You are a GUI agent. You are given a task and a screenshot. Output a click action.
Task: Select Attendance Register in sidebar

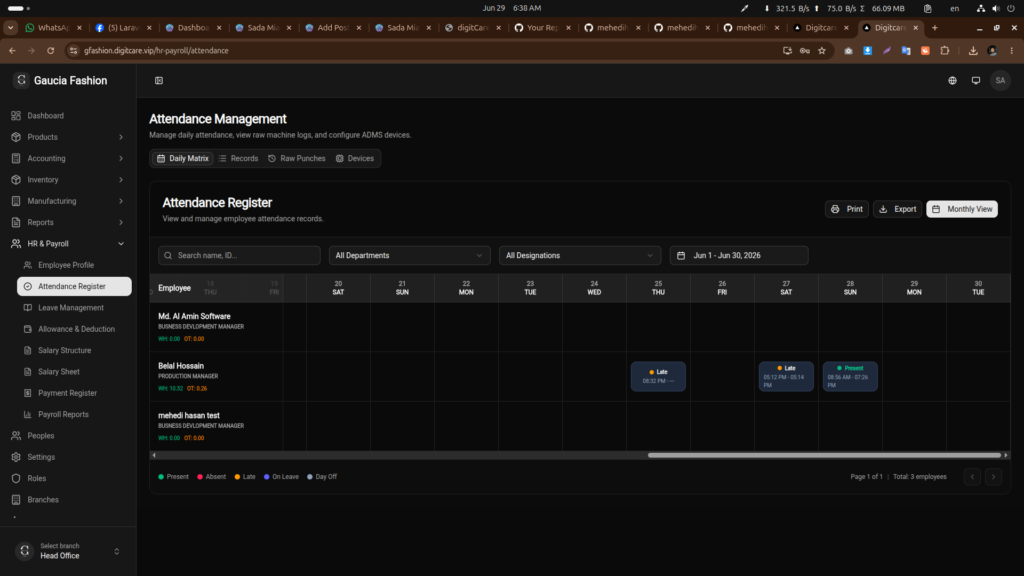pos(74,286)
